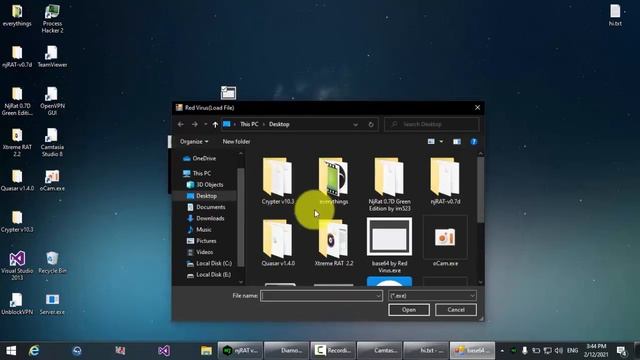Refresh the Desktop folder view
Screen dimensions: 640x360
click(x=371, y=124)
